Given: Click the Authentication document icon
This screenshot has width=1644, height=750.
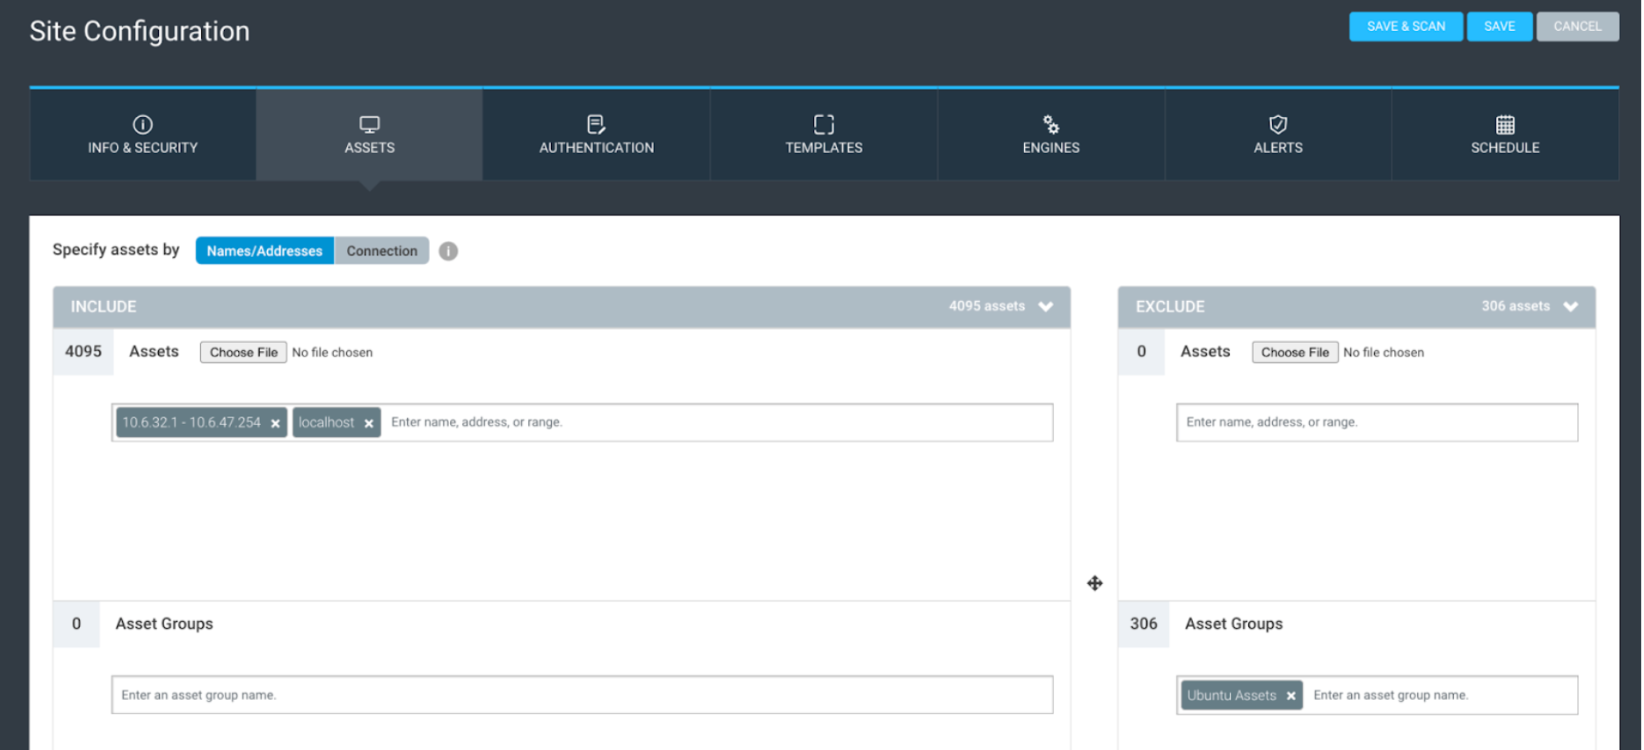Looking at the screenshot, I should click(x=596, y=124).
